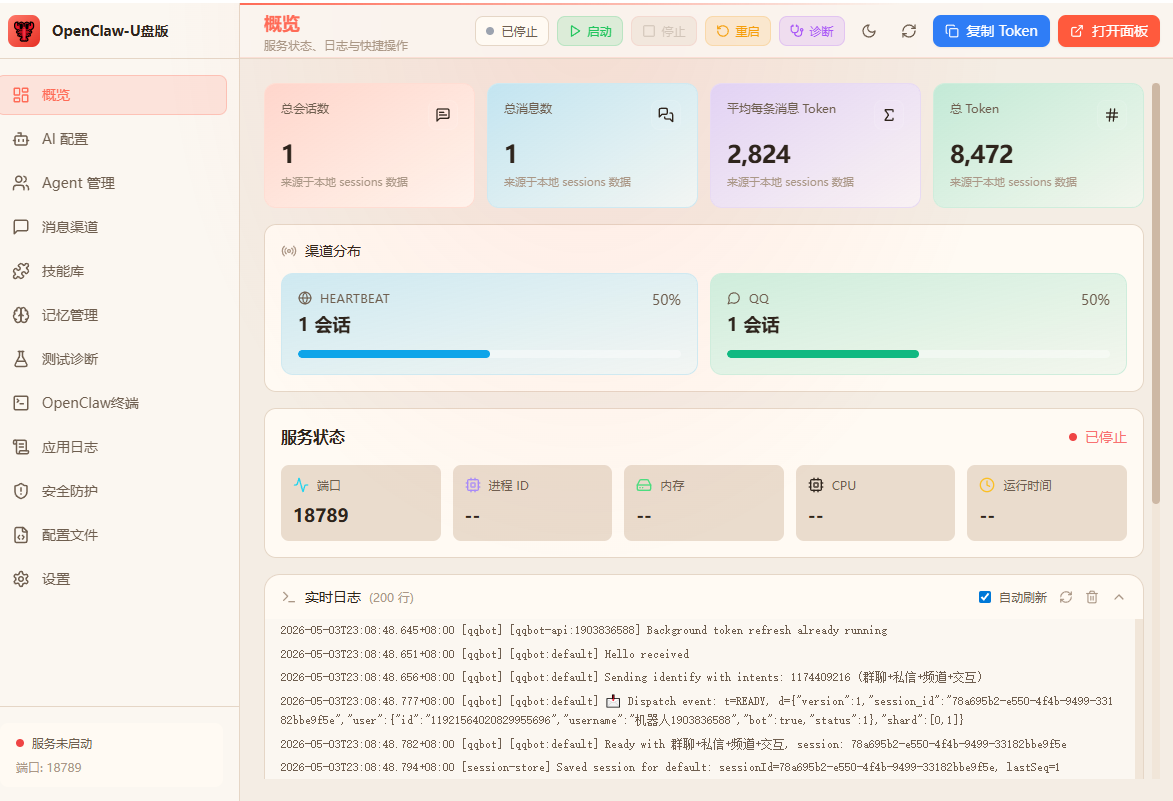This screenshot has width=1173, height=801.
Task: Click the 启动 start button
Action: coord(590,31)
